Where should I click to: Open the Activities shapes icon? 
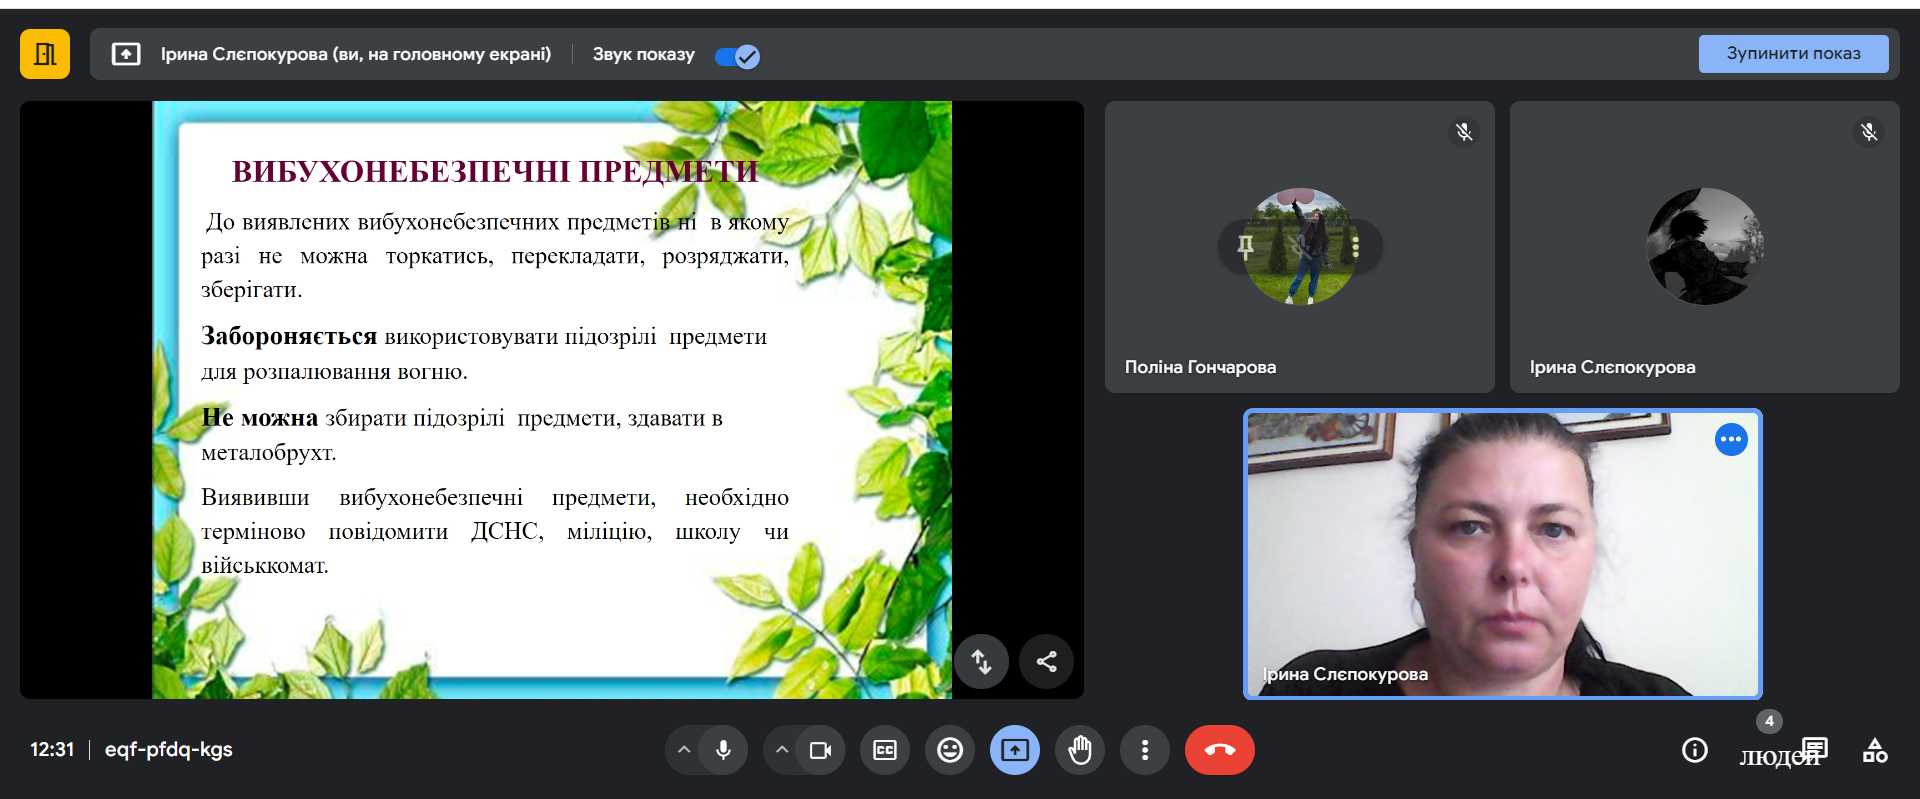coord(1875,750)
